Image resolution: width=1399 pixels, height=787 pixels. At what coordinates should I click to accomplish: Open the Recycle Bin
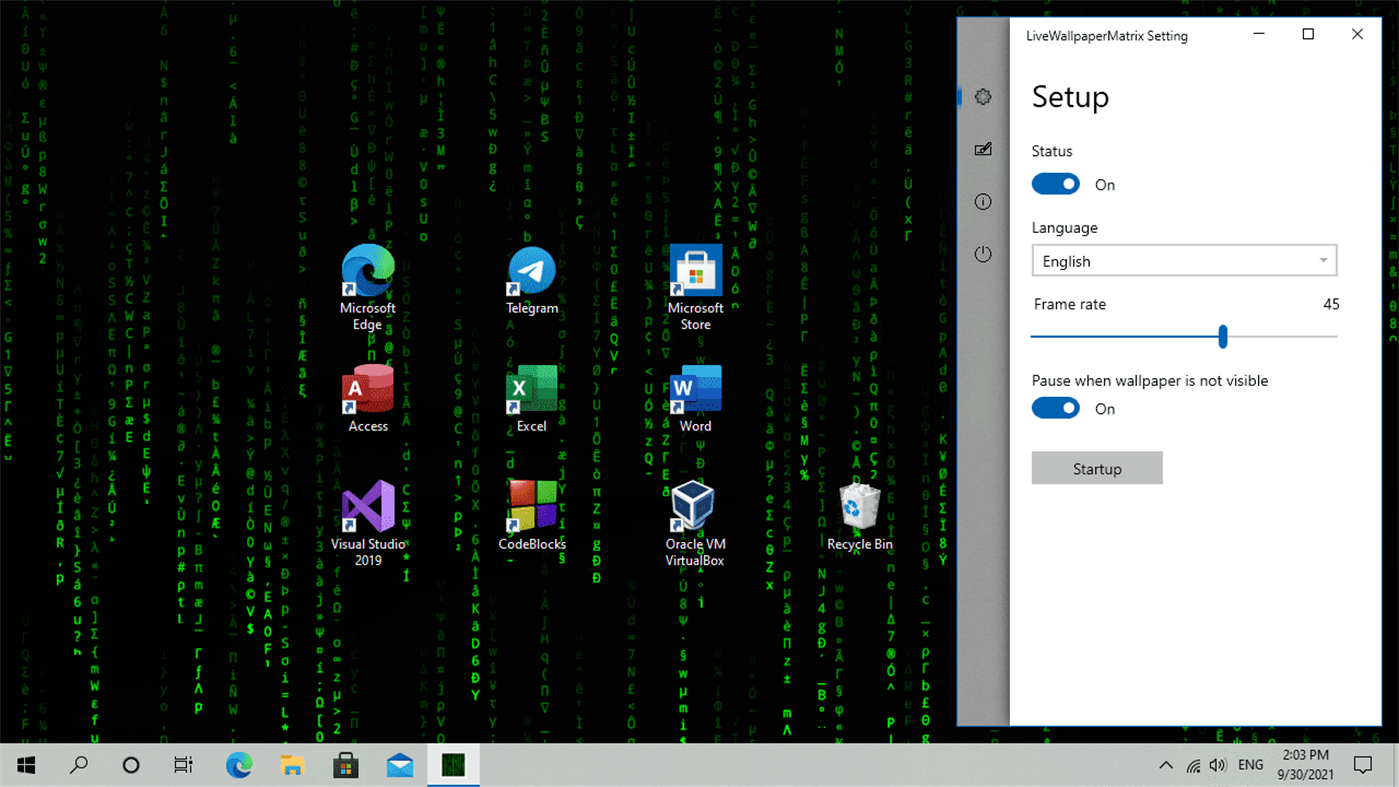pyautogui.click(x=858, y=505)
